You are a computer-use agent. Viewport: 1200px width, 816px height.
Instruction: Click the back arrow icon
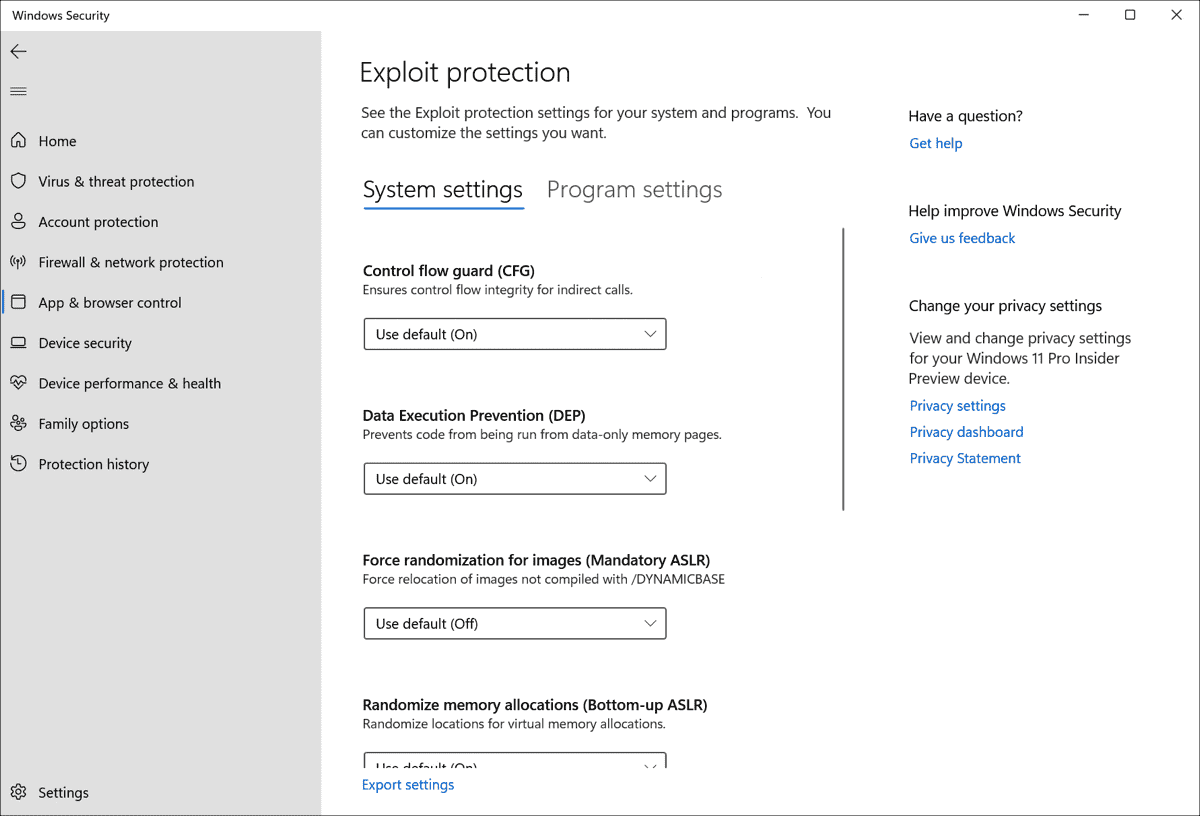19,52
